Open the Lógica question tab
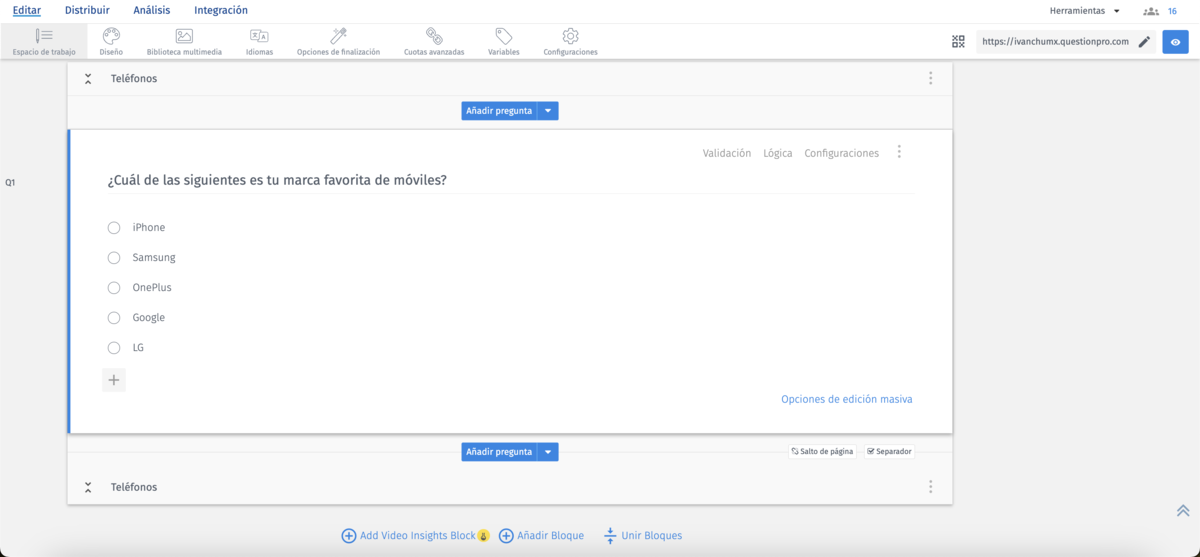 pos(777,153)
